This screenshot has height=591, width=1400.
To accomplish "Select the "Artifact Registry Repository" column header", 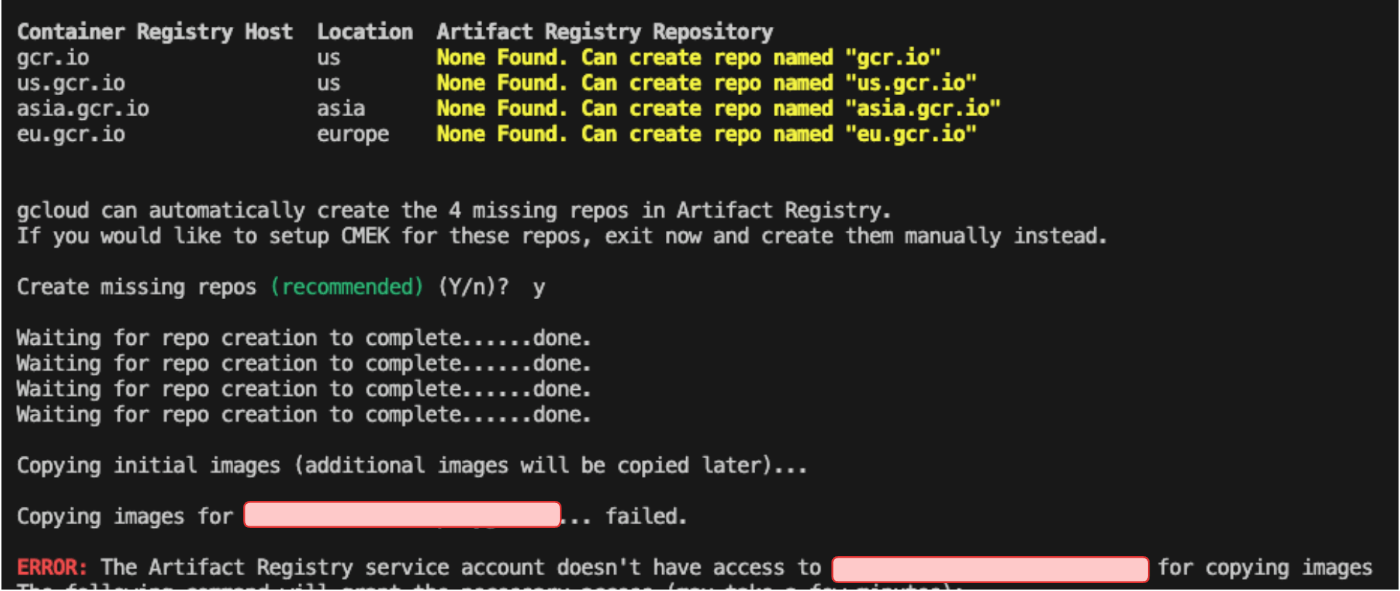I will tap(605, 32).
